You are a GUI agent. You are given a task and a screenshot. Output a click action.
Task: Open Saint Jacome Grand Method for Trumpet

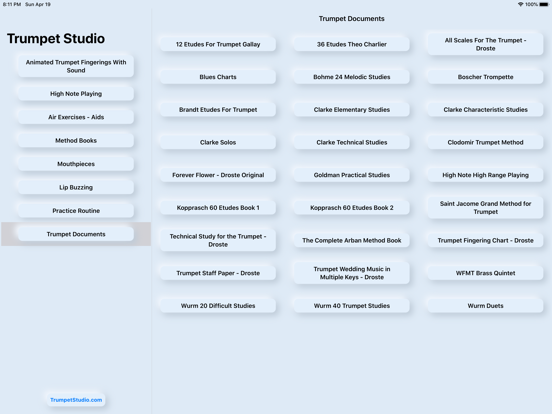[x=485, y=208]
